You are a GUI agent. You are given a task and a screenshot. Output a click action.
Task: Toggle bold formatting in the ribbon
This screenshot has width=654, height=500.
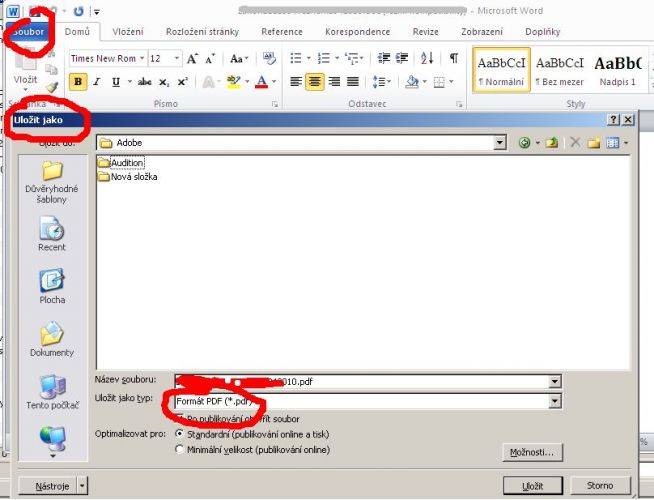[78, 82]
